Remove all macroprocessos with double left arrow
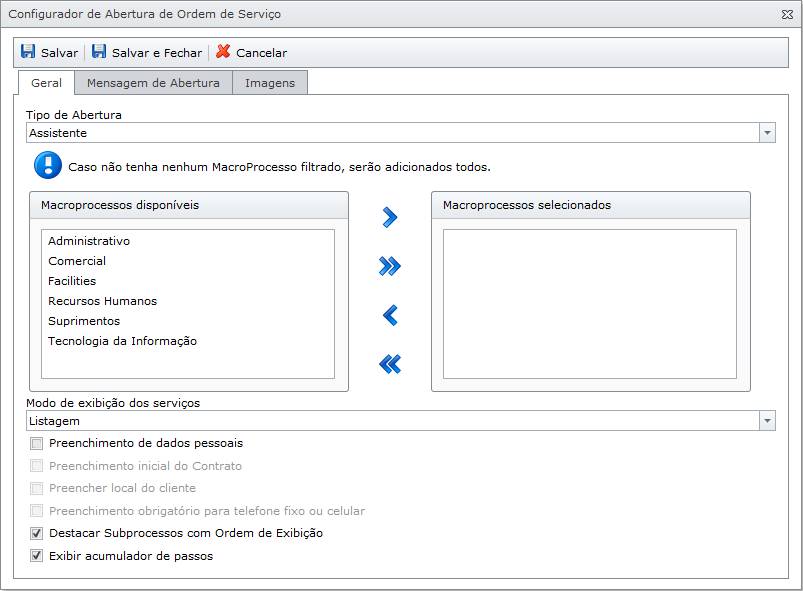 390,364
